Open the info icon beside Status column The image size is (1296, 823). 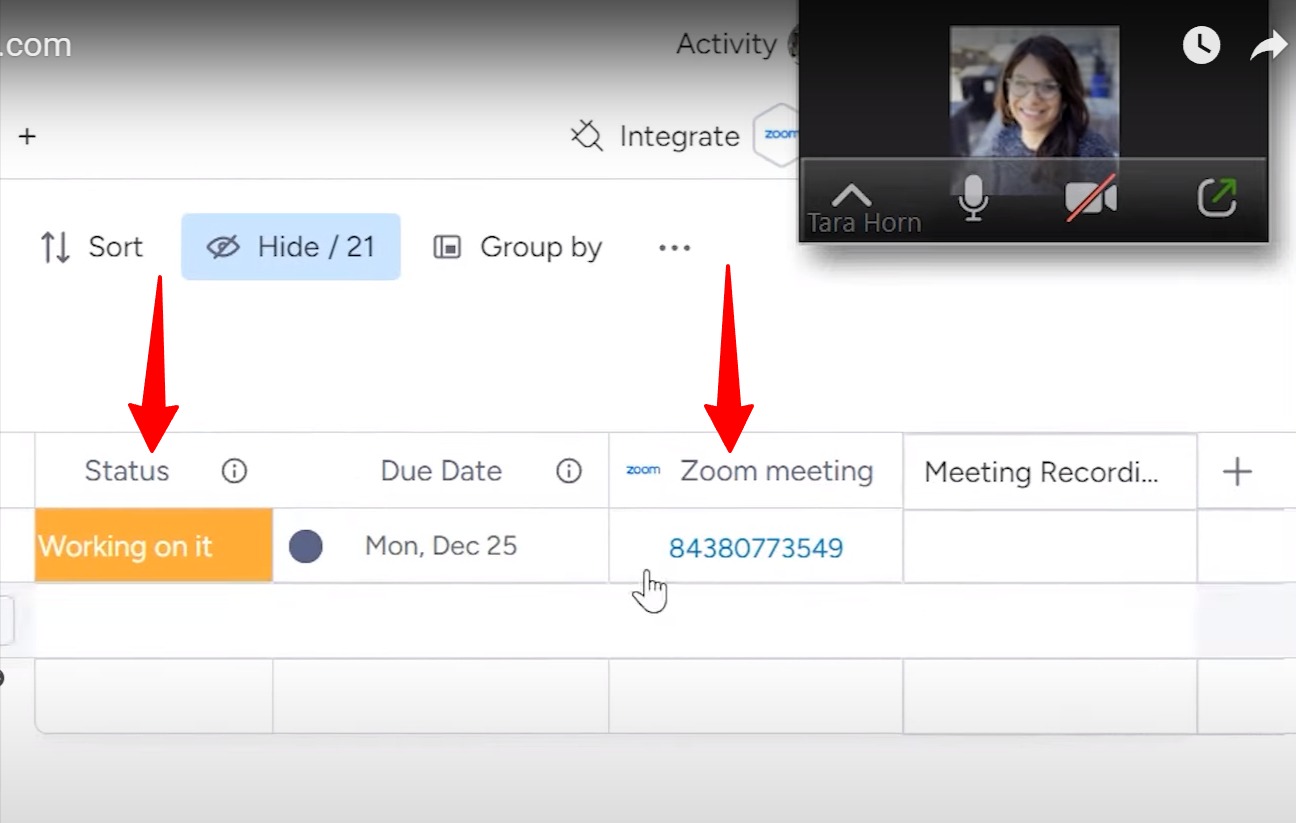pos(233,470)
